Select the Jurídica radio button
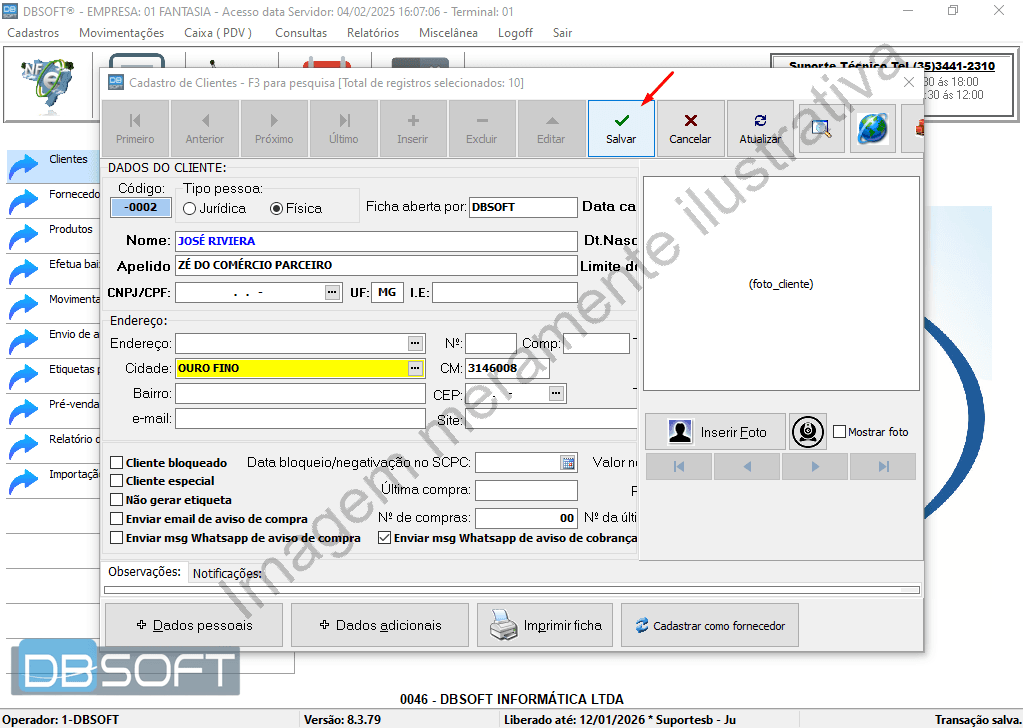 [190, 209]
